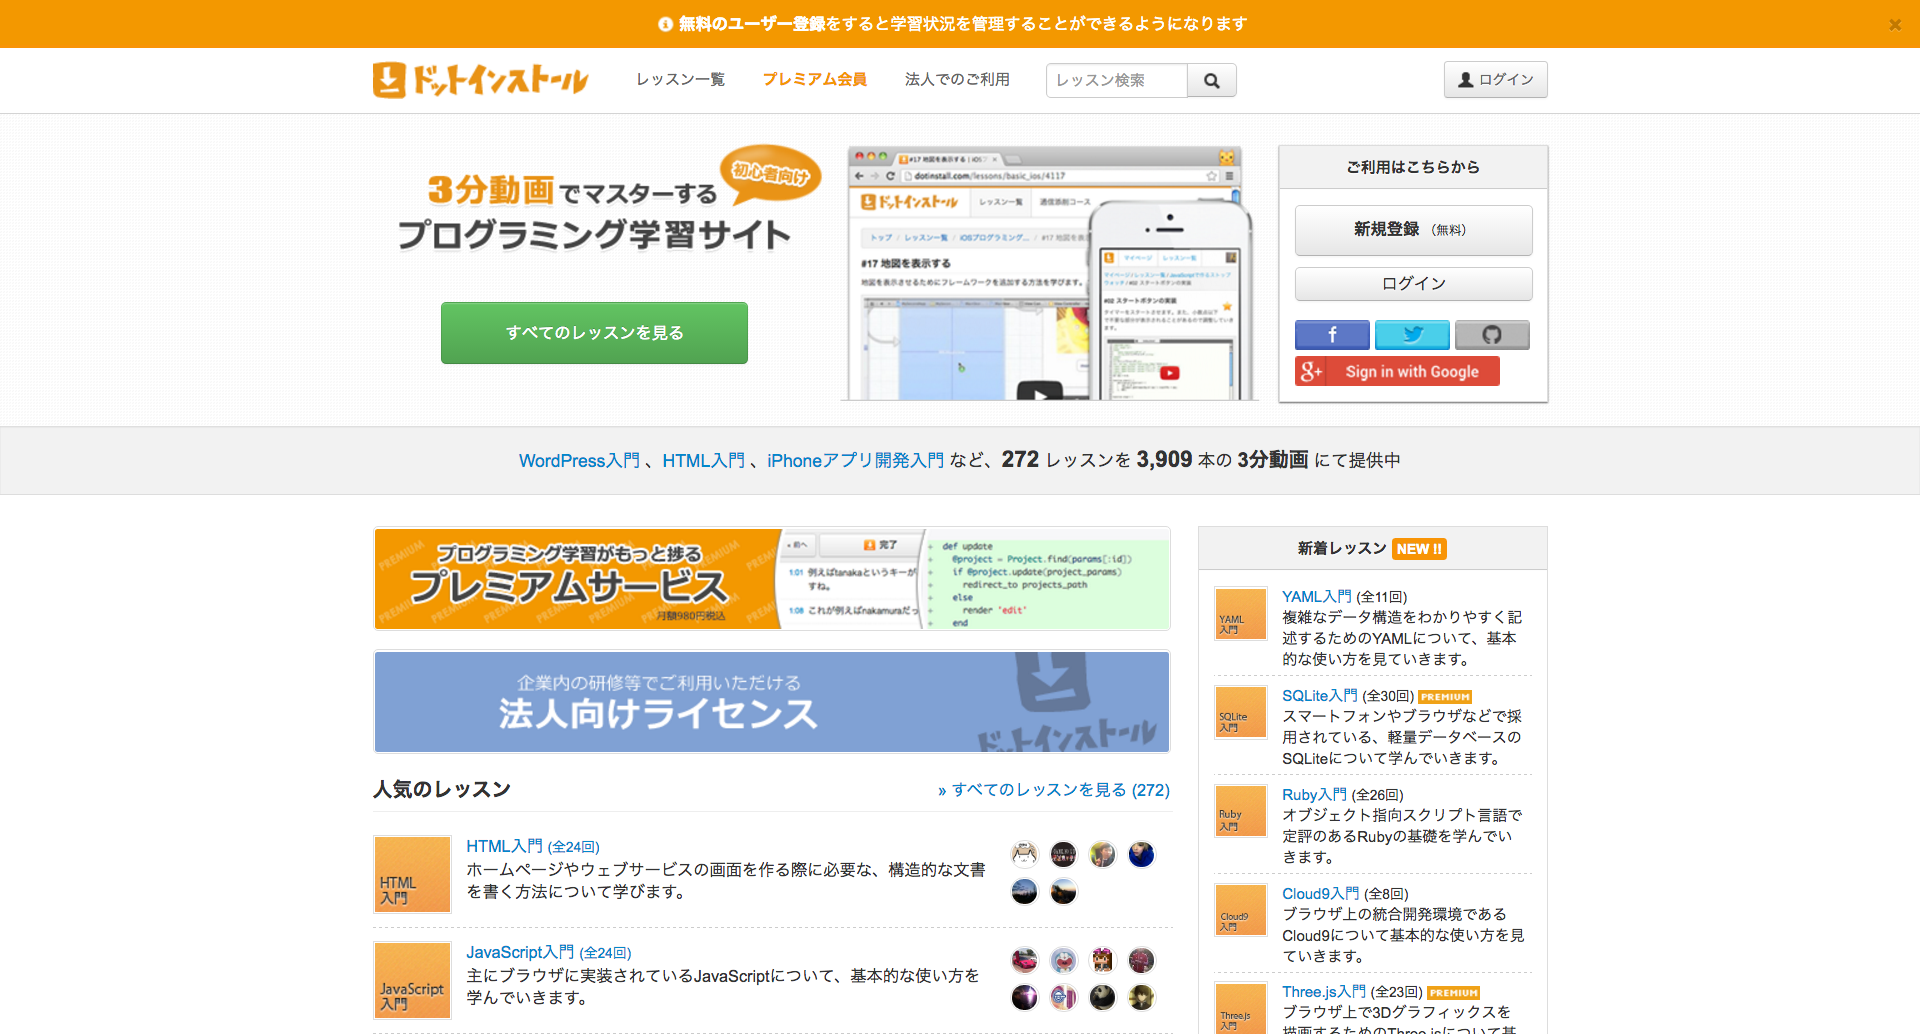
Task: Sign in with the GitHub icon button
Action: 1492,335
